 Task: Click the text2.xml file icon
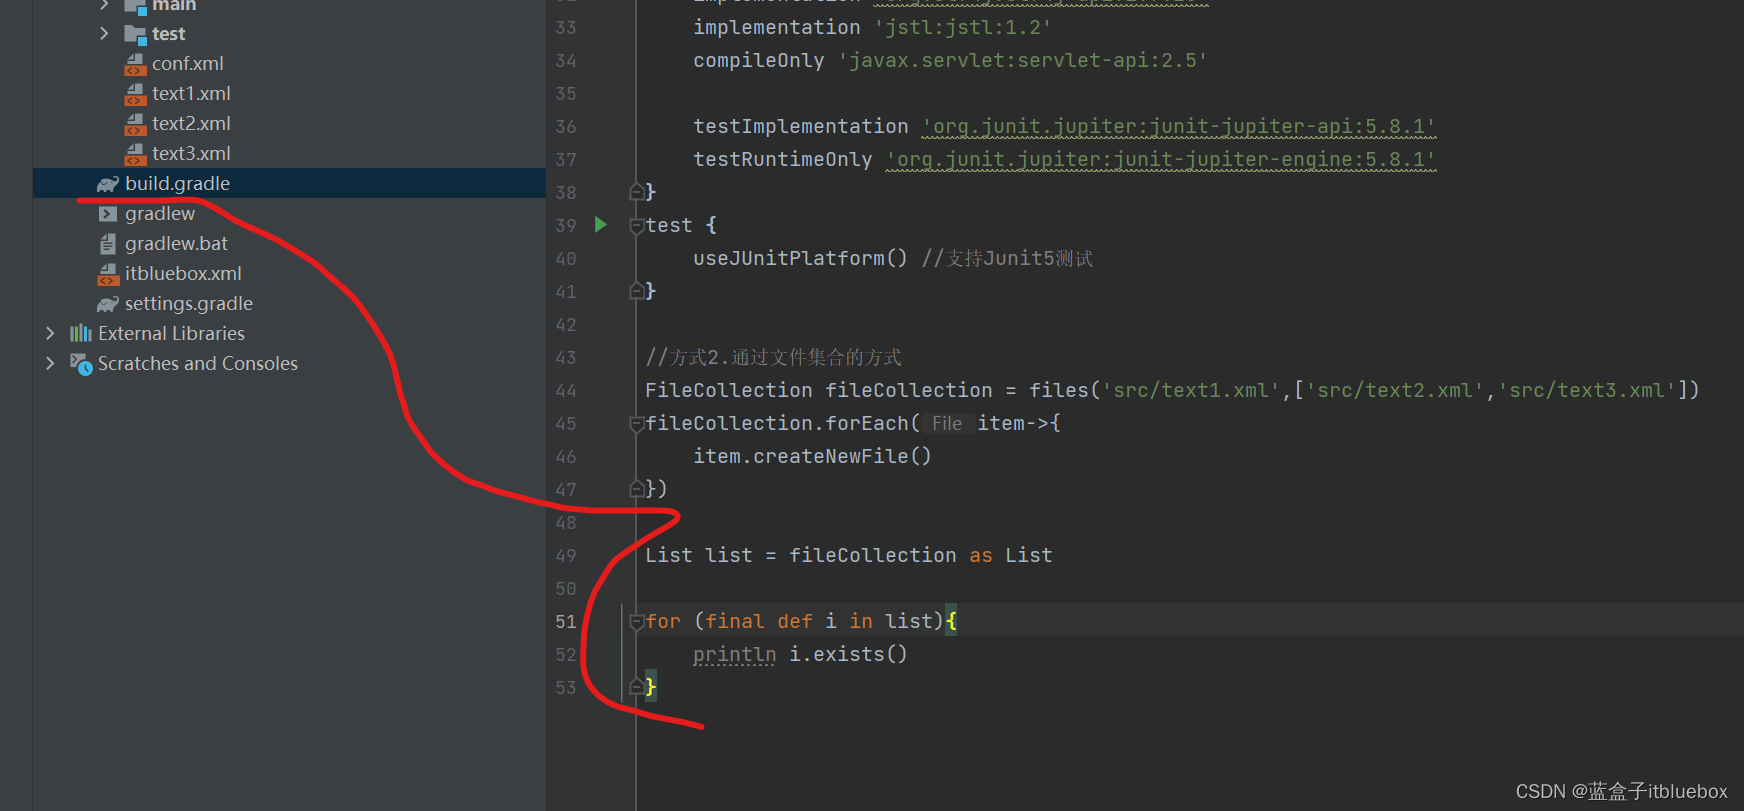[135, 124]
